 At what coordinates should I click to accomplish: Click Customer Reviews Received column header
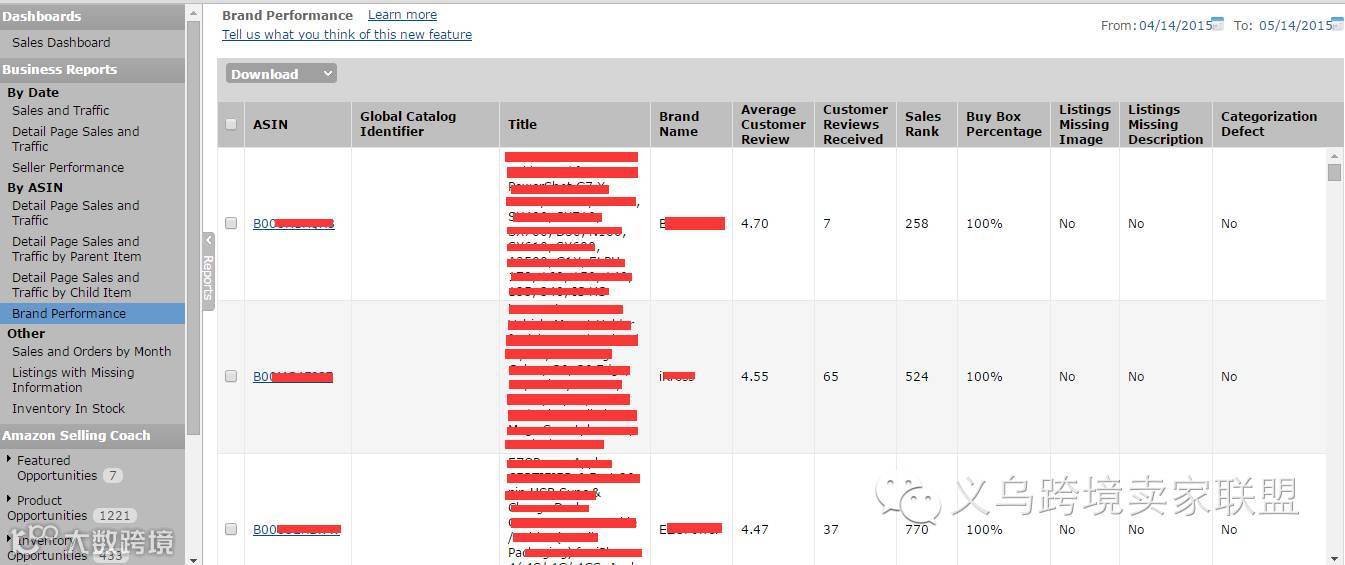(855, 124)
